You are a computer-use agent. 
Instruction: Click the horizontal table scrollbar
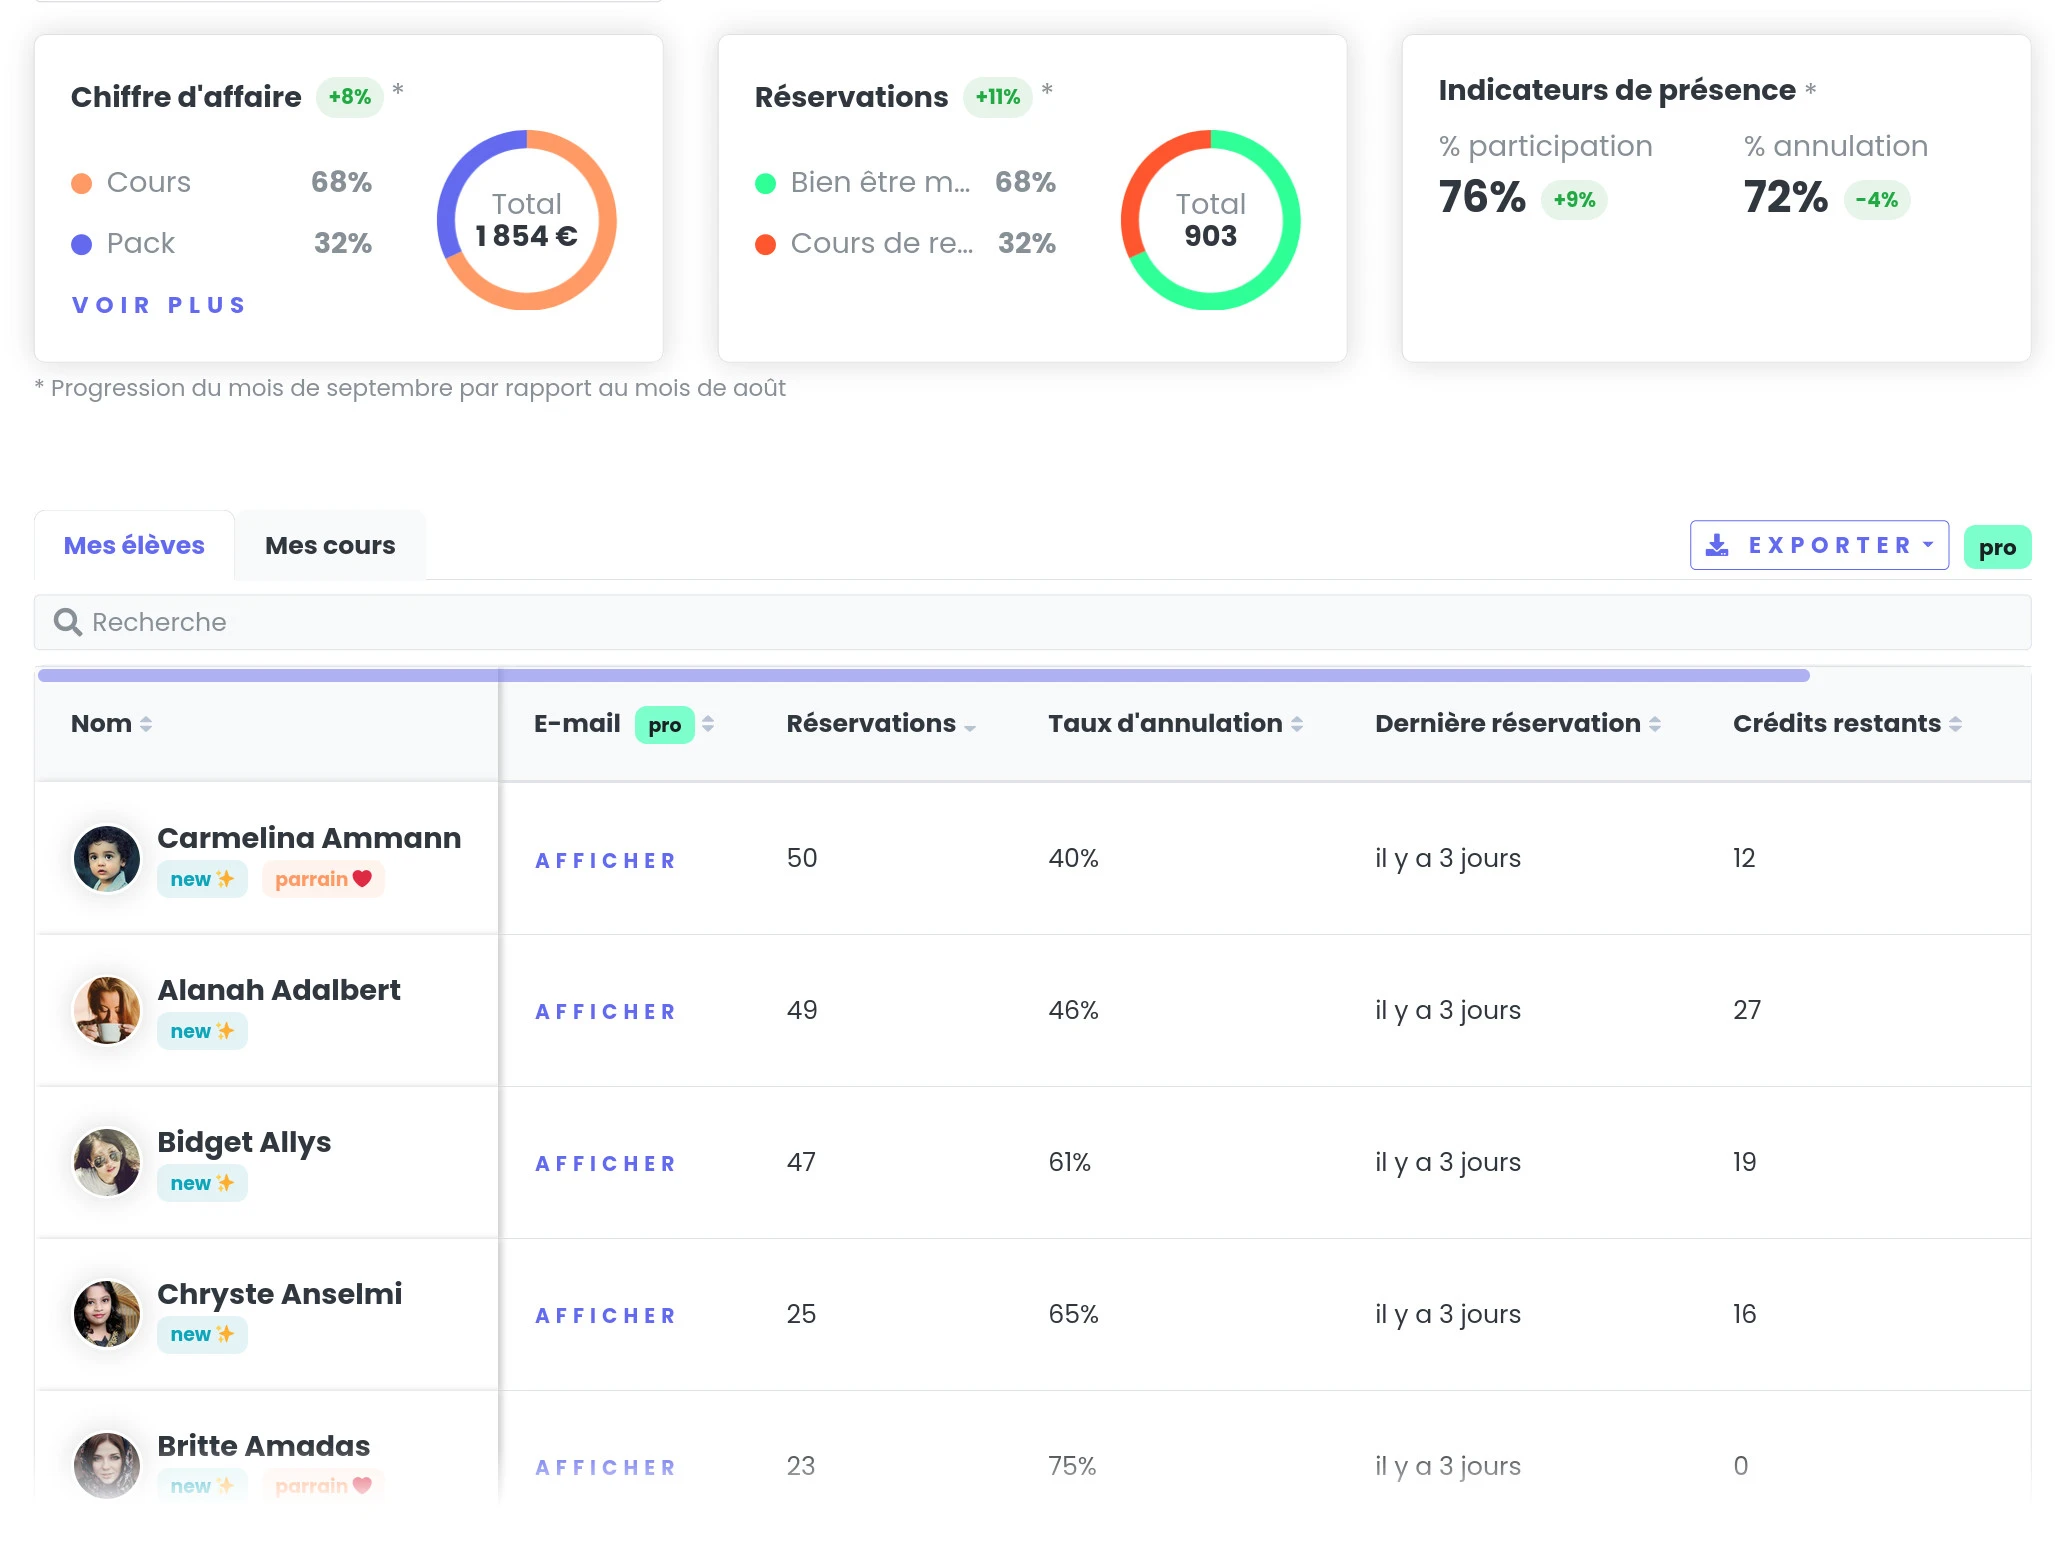(x=923, y=675)
